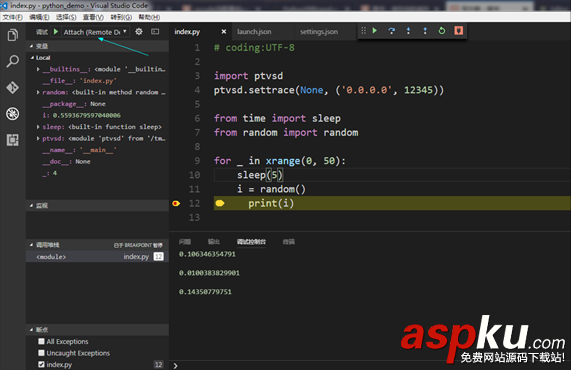The height and width of the screenshot is (370, 571).
Task: Open the Source Control view
Action: [x=13, y=87]
